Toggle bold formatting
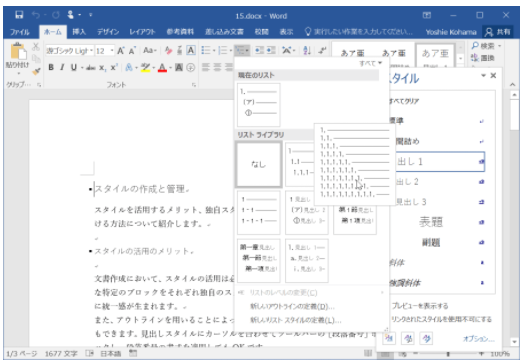Screen dimensions: 523x362 click(x=51, y=67)
